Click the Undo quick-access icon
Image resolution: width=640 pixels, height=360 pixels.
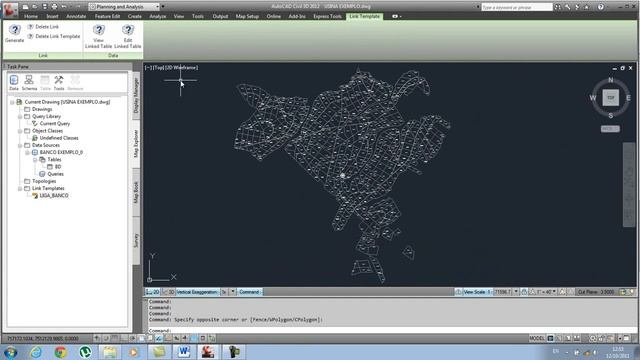tap(64, 7)
